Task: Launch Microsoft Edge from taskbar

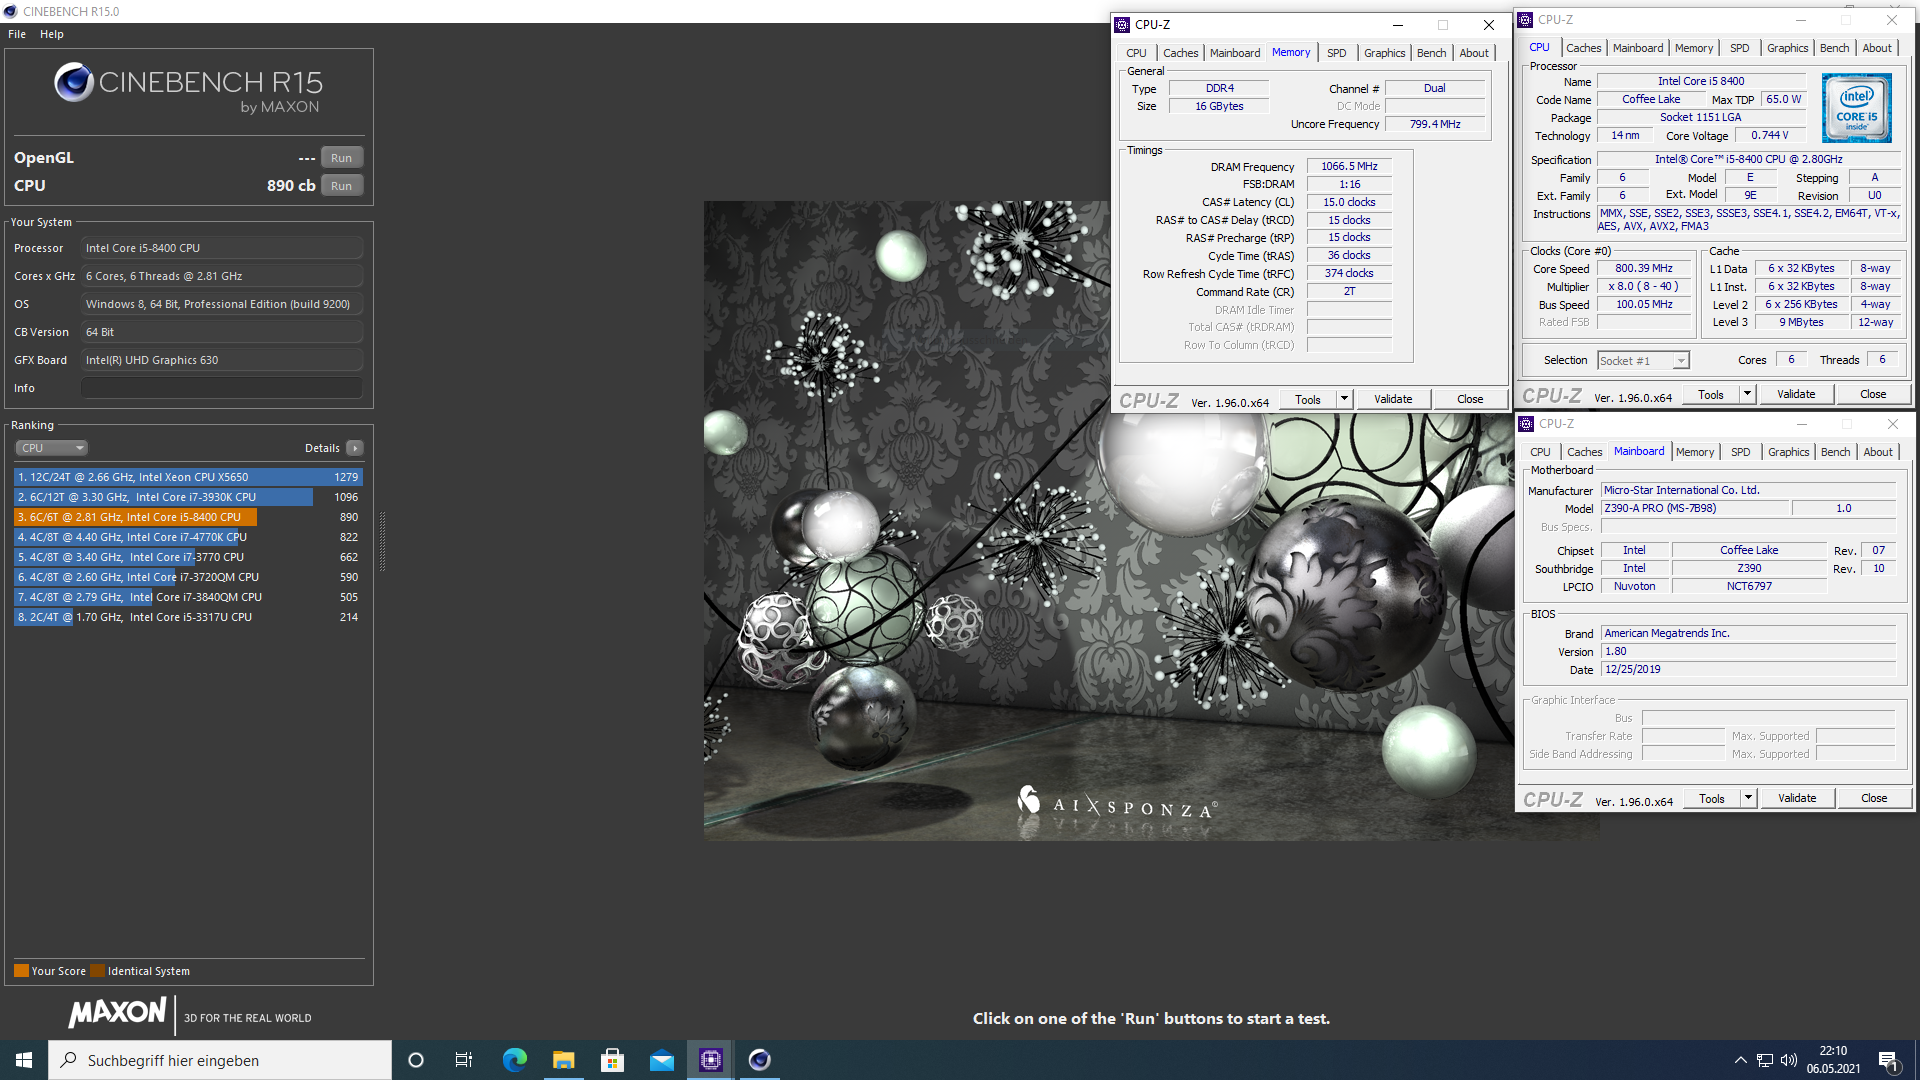Action: pos(514,1060)
